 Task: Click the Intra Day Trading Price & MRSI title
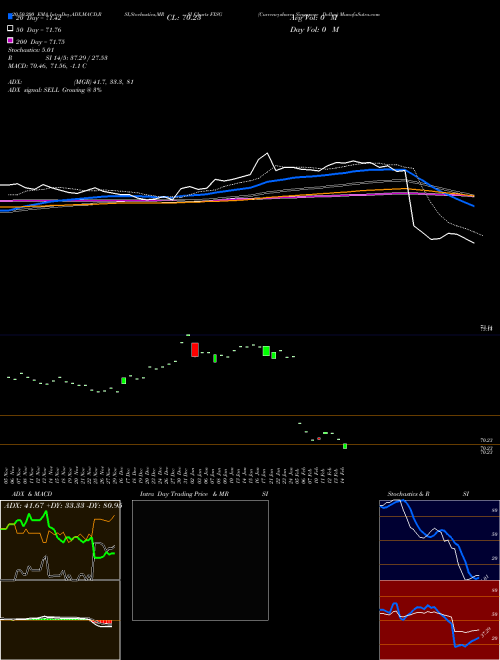204,494
